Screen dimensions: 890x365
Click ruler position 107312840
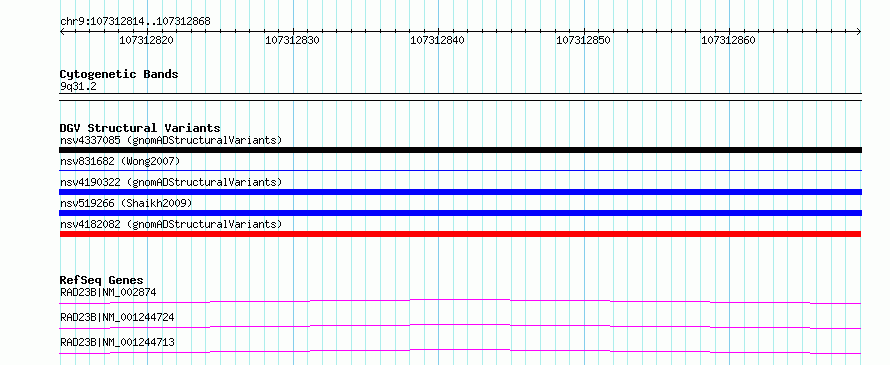[438, 40]
